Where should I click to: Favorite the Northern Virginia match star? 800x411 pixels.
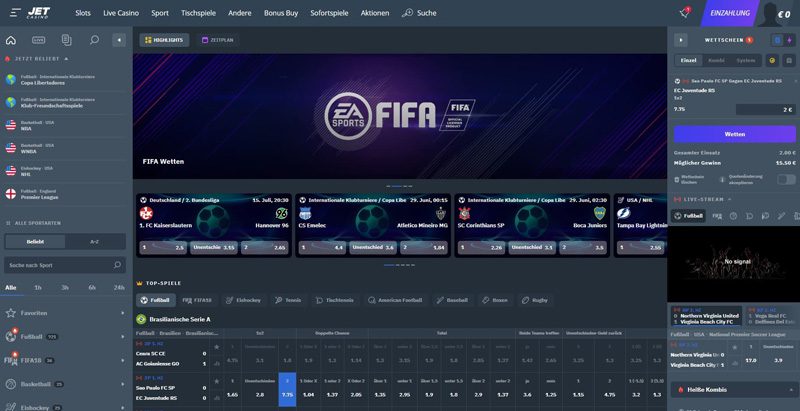pos(735,347)
